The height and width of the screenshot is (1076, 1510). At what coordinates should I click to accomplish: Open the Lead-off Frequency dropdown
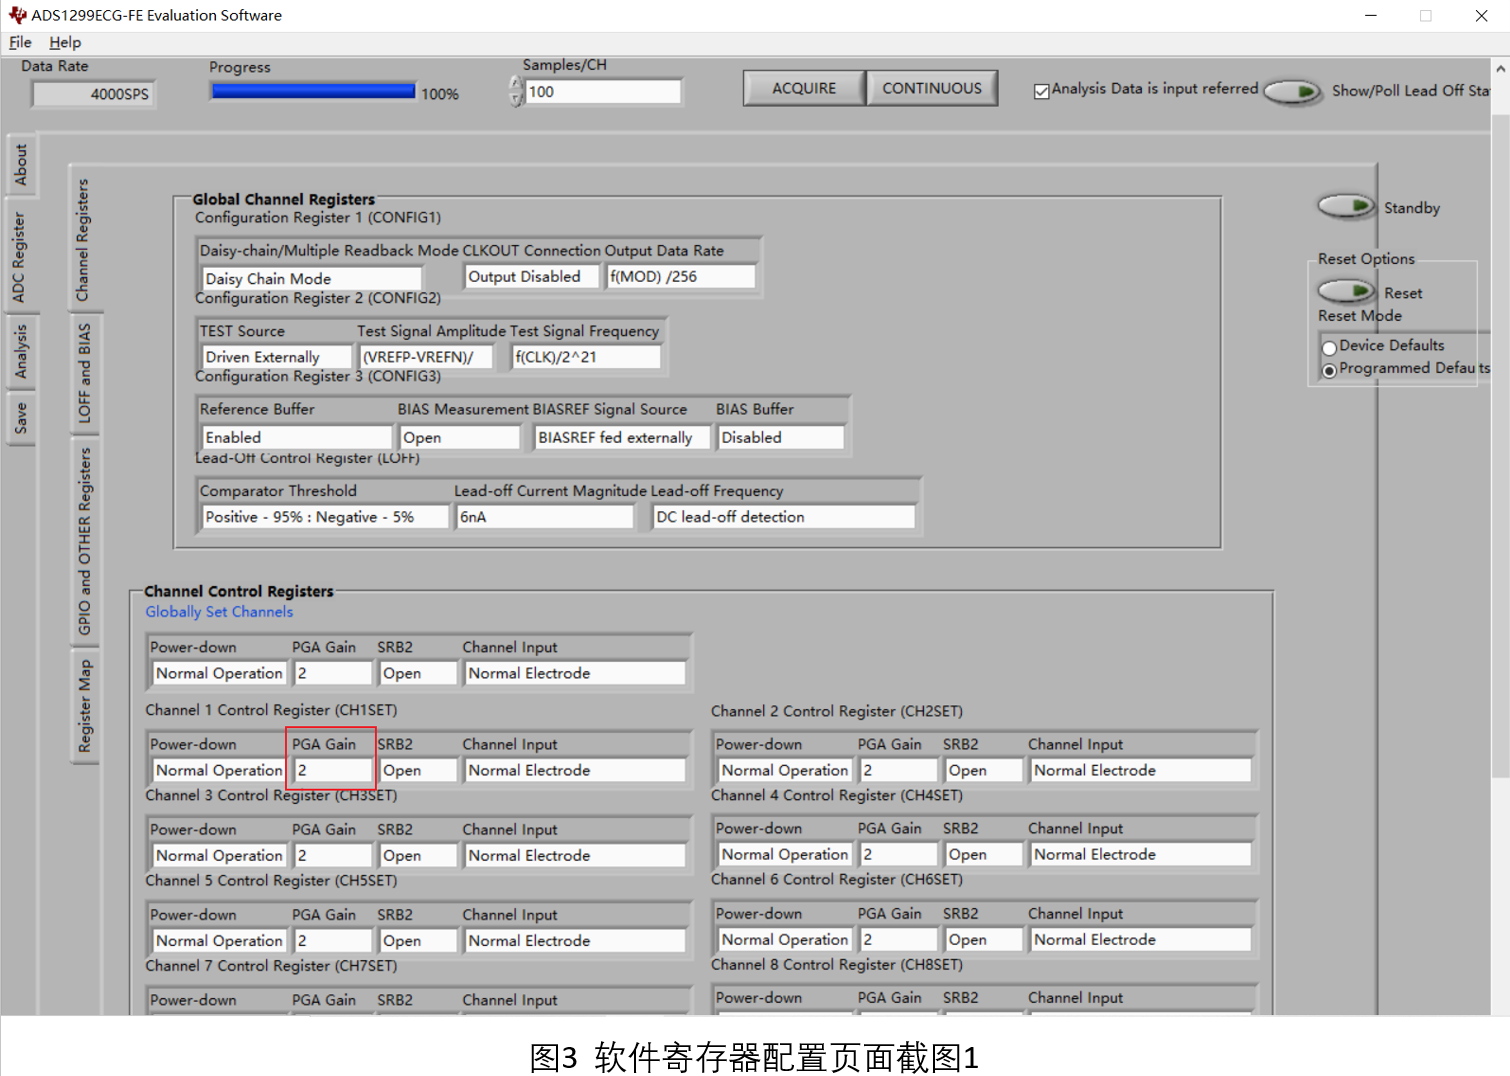pos(784,517)
